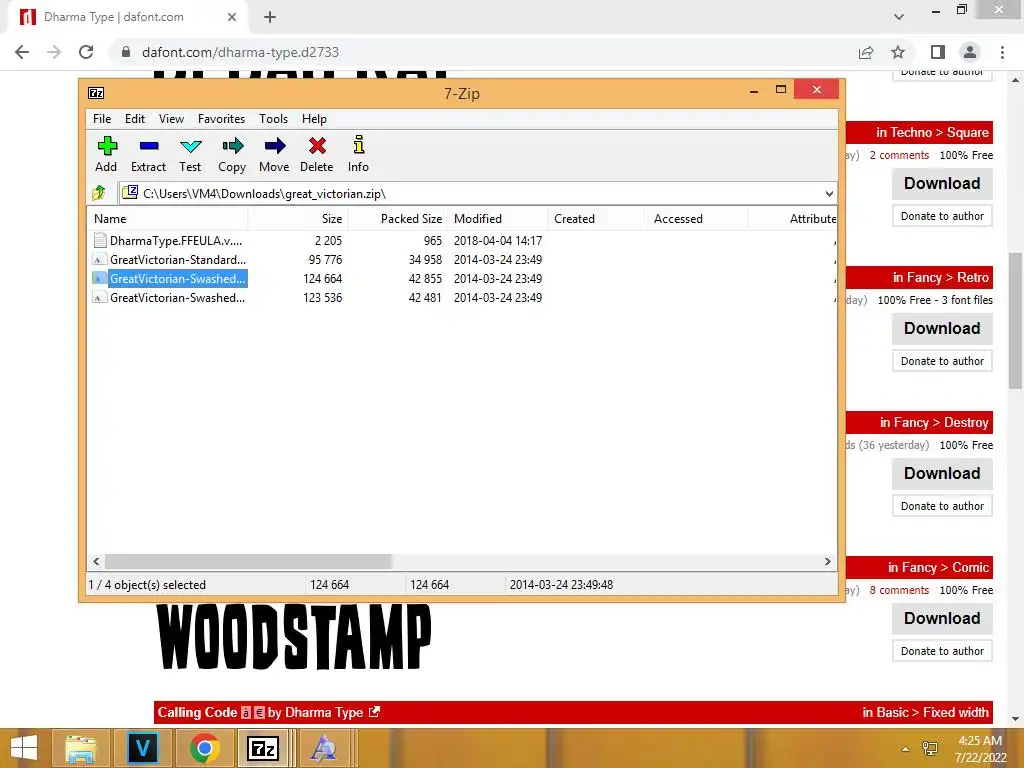Screen dimensions: 1024x768
Task: Sort by Modified column header
Action: pos(498,219)
